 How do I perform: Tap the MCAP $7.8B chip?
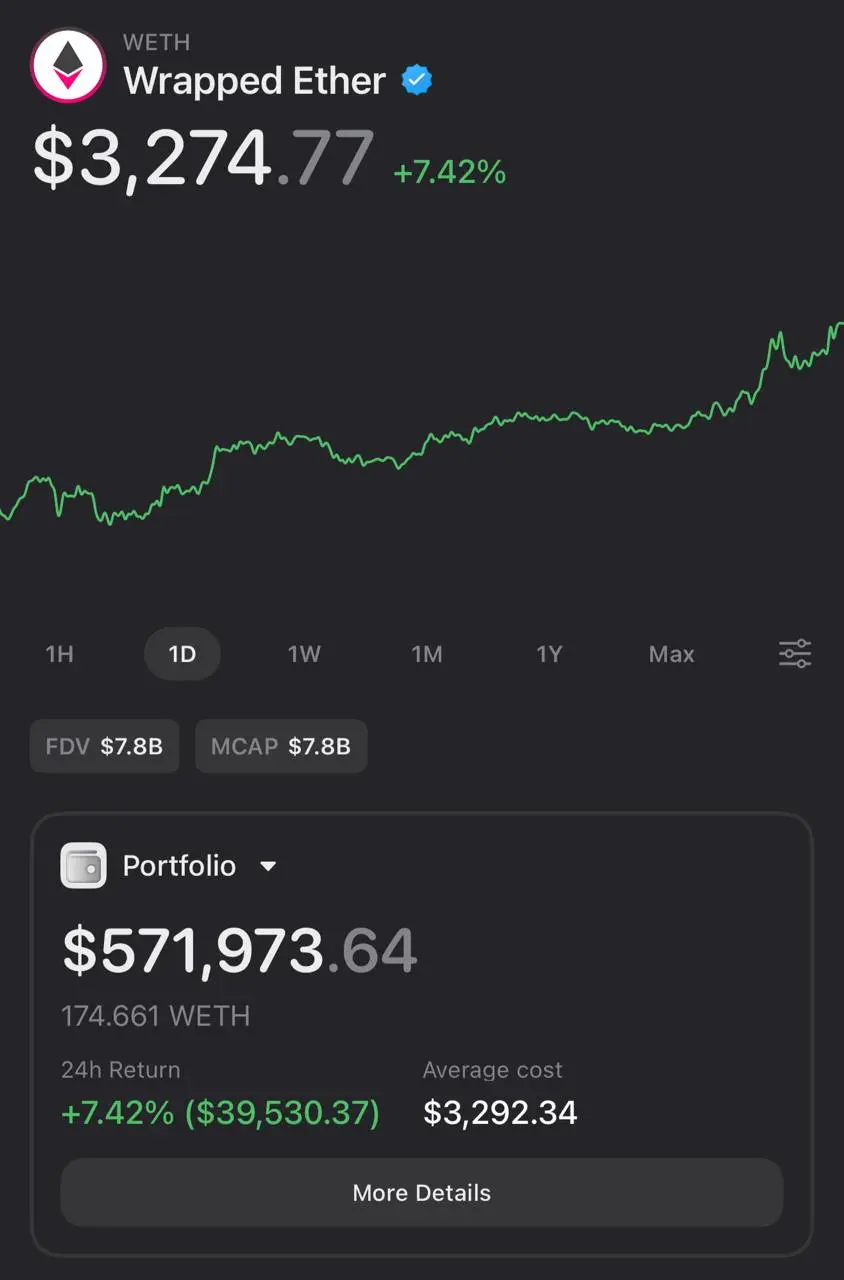point(281,746)
